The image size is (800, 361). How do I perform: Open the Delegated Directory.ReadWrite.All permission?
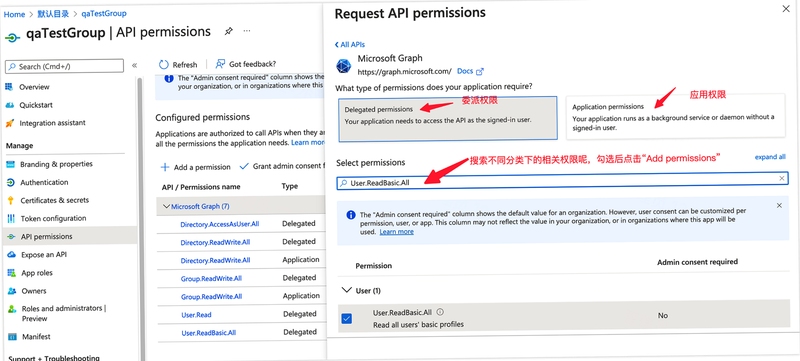tap(215, 243)
